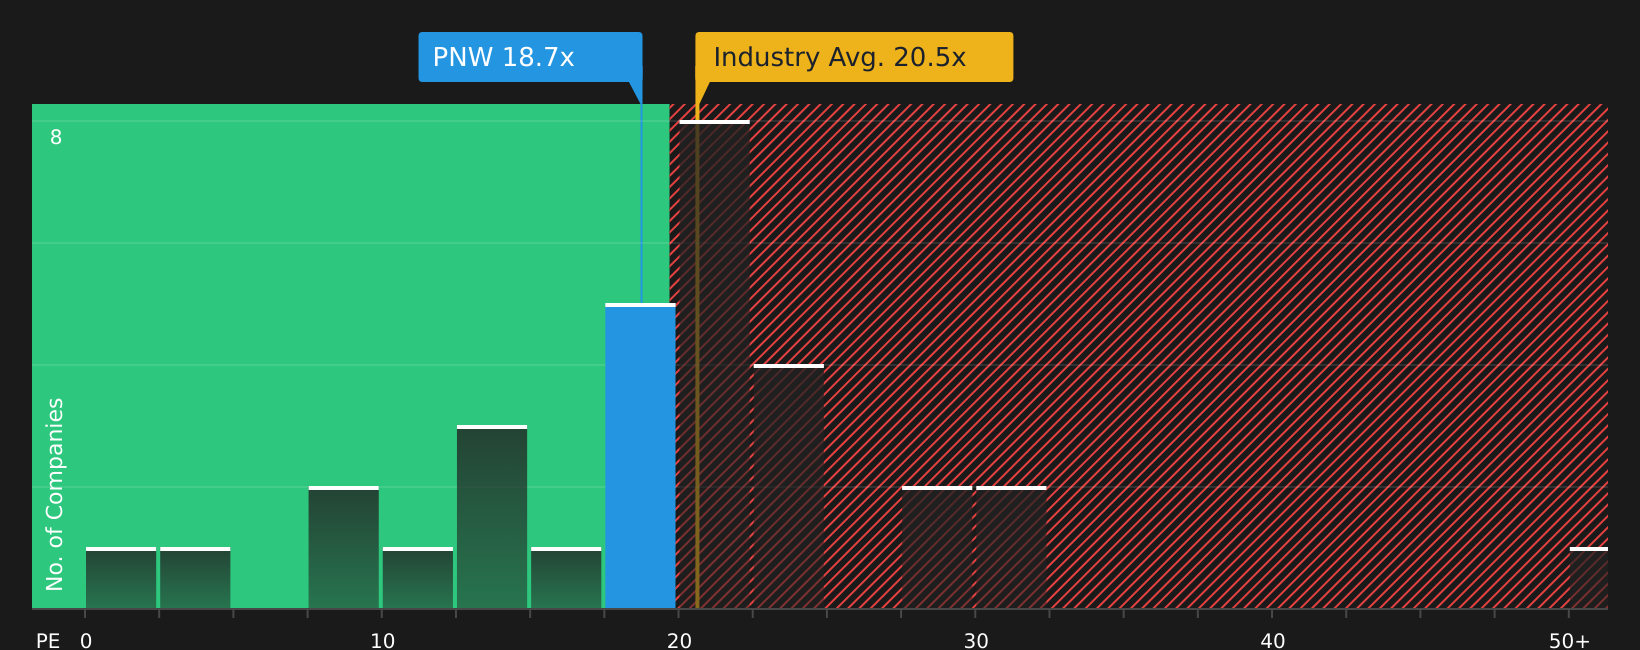Click the x-axis label 30
This screenshot has width=1640, height=650.
pyautogui.click(x=976, y=641)
